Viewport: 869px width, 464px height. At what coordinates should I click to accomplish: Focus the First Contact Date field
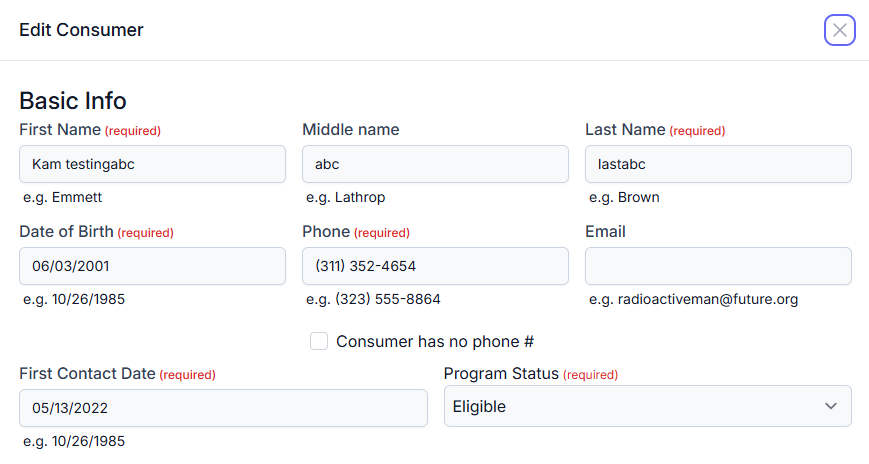click(223, 408)
